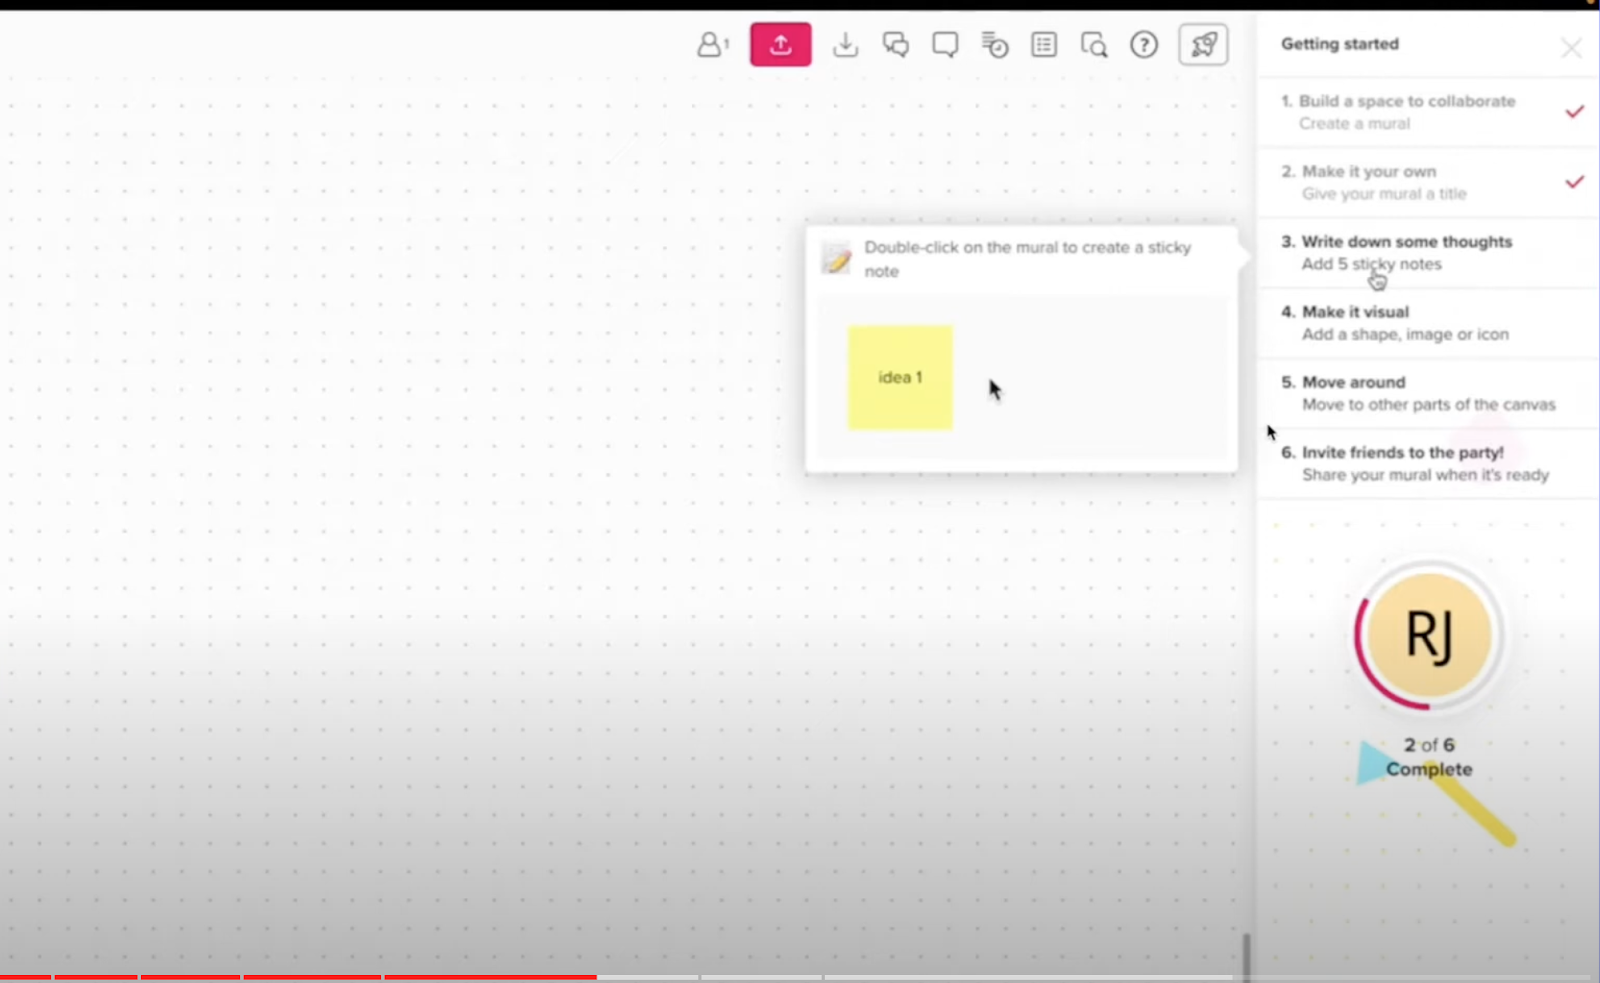
Task: Click the 'Getting started' panel heading
Action: click(x=1340, y=44)
